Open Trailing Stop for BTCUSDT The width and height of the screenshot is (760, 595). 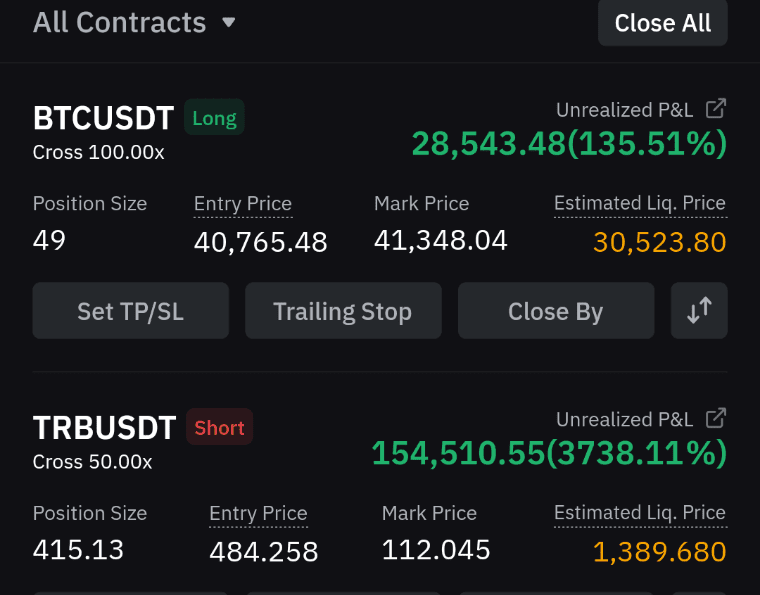343,311
